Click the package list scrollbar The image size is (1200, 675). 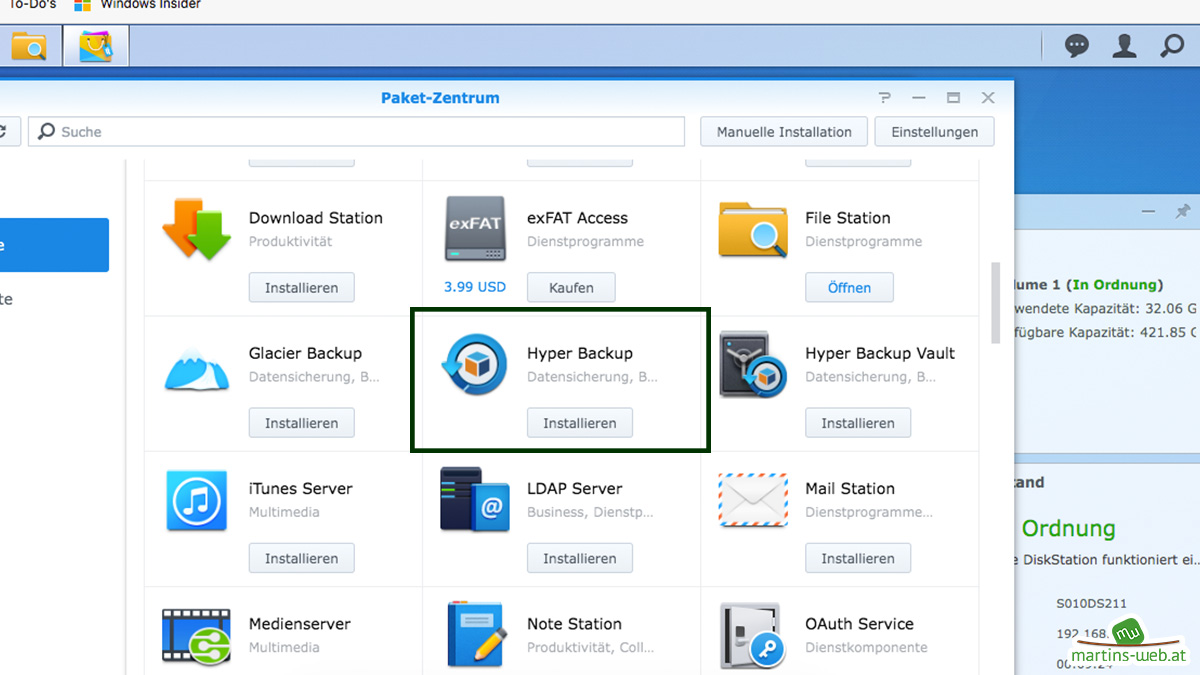pyautogui.click(x=995, y=303)
